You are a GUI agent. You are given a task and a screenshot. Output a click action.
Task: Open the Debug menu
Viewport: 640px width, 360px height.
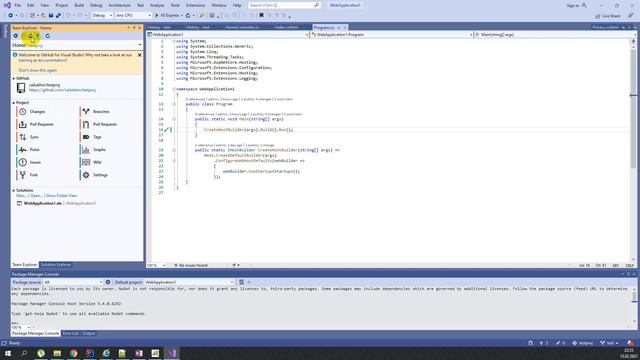tap(96, 5)
